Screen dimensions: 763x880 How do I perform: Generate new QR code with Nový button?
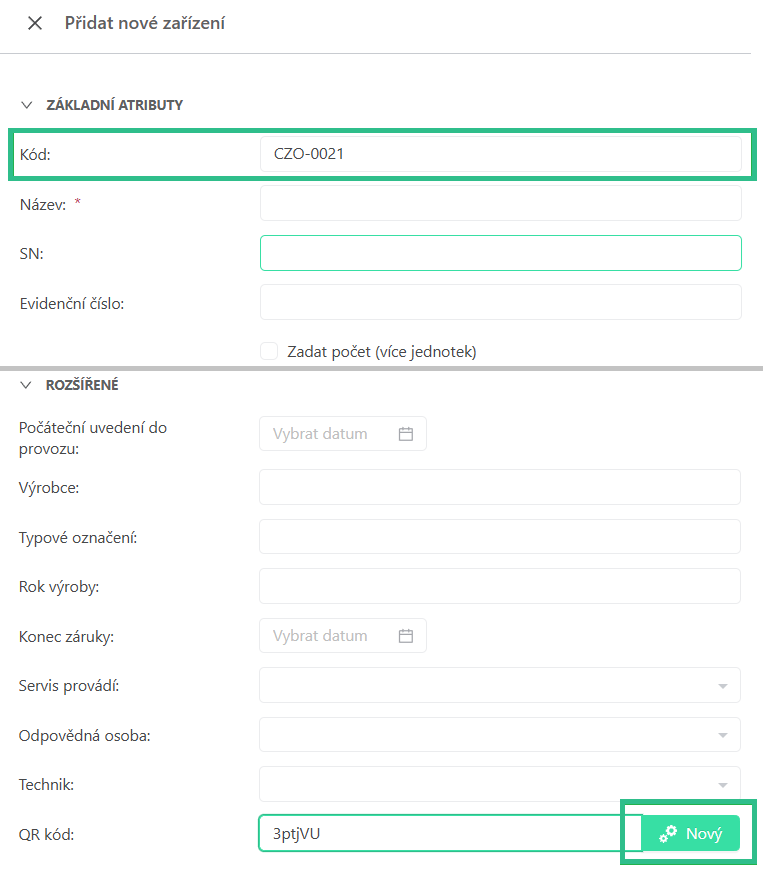pyautogui.click(x=691, y=834)
